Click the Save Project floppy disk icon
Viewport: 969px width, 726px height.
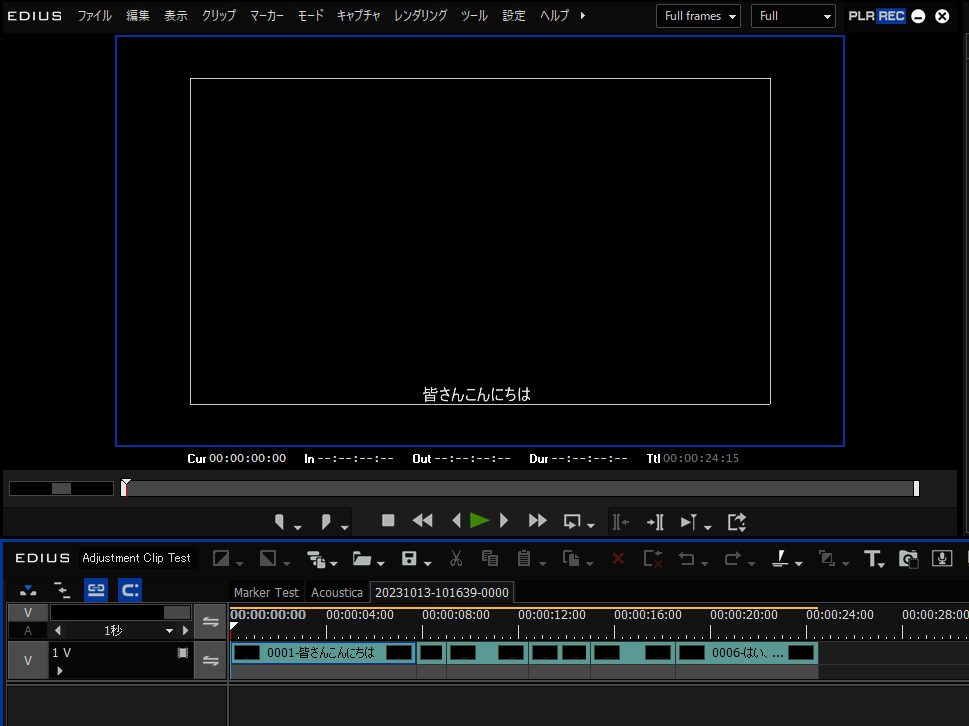pos(409,559)
